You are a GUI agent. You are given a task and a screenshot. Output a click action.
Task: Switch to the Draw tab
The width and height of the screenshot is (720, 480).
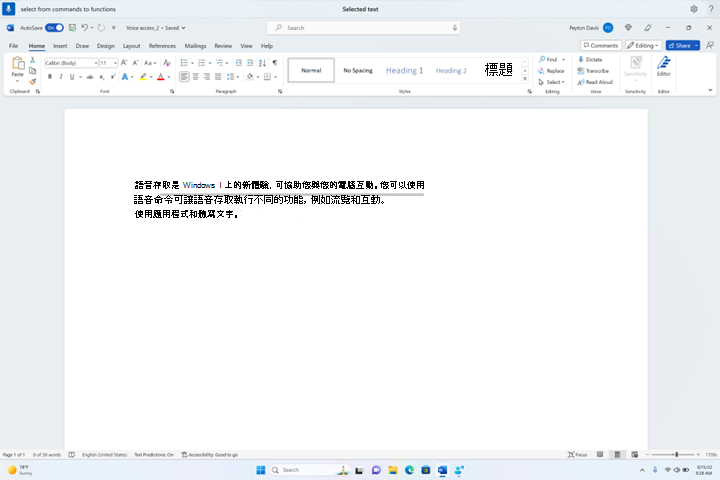(82, 46)
